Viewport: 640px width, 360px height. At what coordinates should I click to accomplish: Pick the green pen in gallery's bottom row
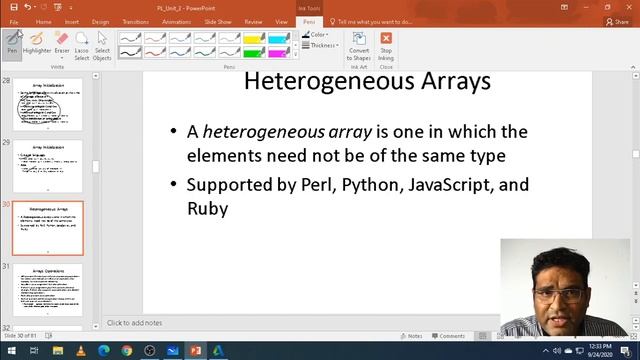(x=205, y=52)
